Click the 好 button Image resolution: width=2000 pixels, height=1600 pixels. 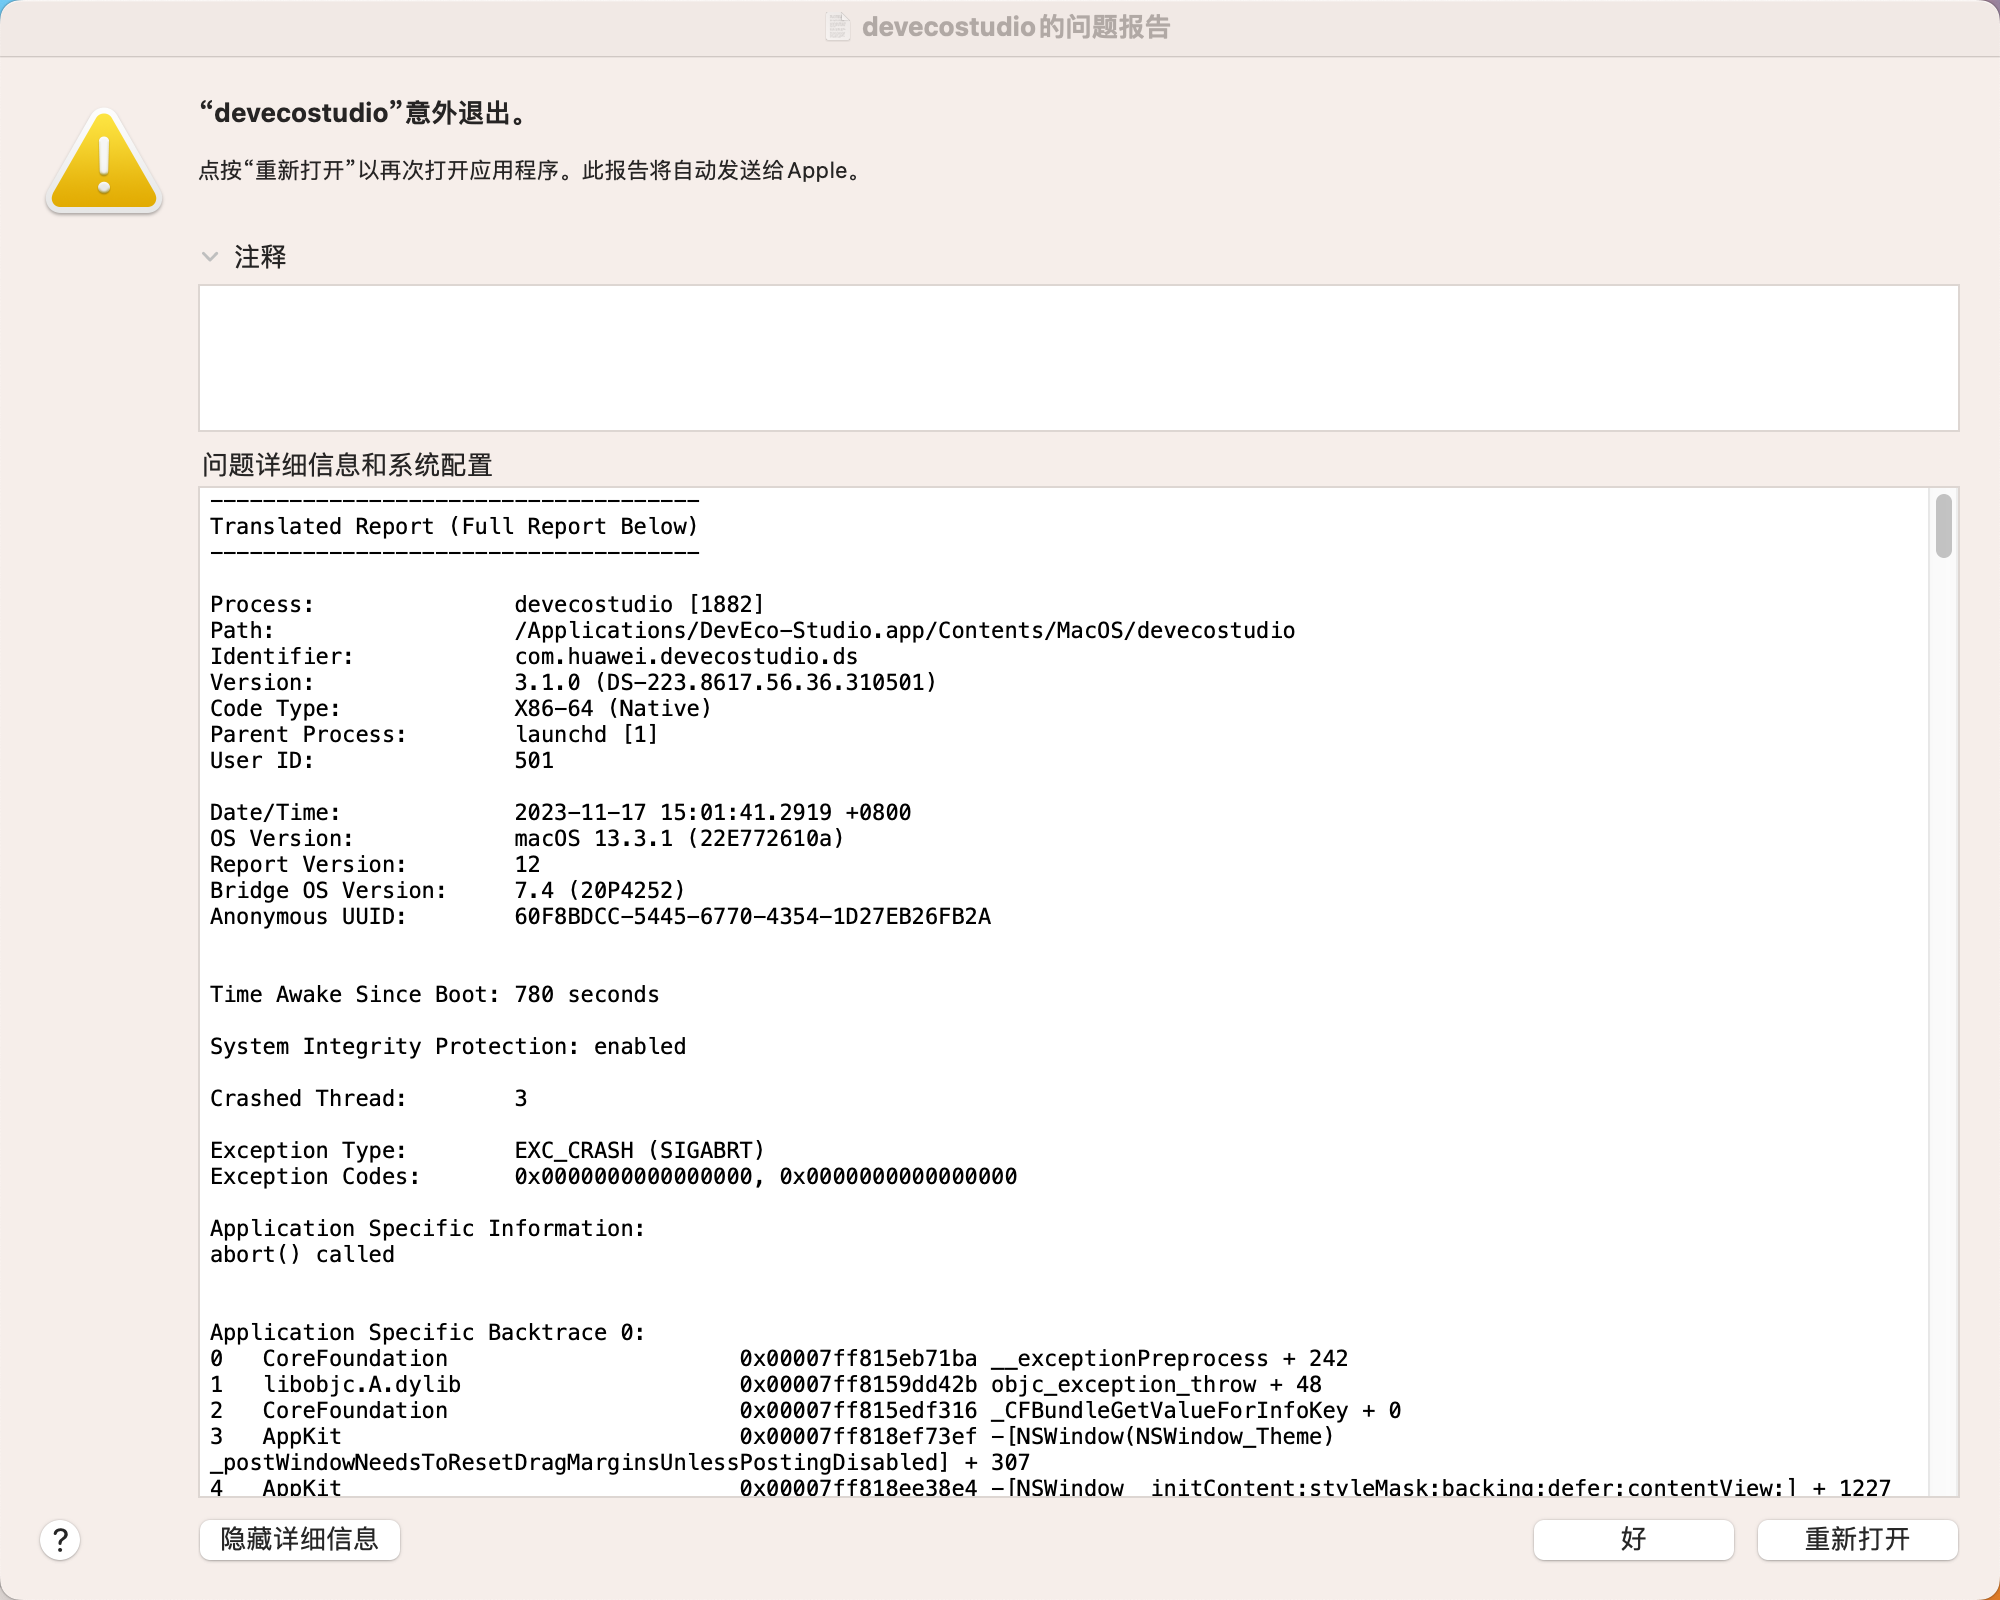1634,1540
